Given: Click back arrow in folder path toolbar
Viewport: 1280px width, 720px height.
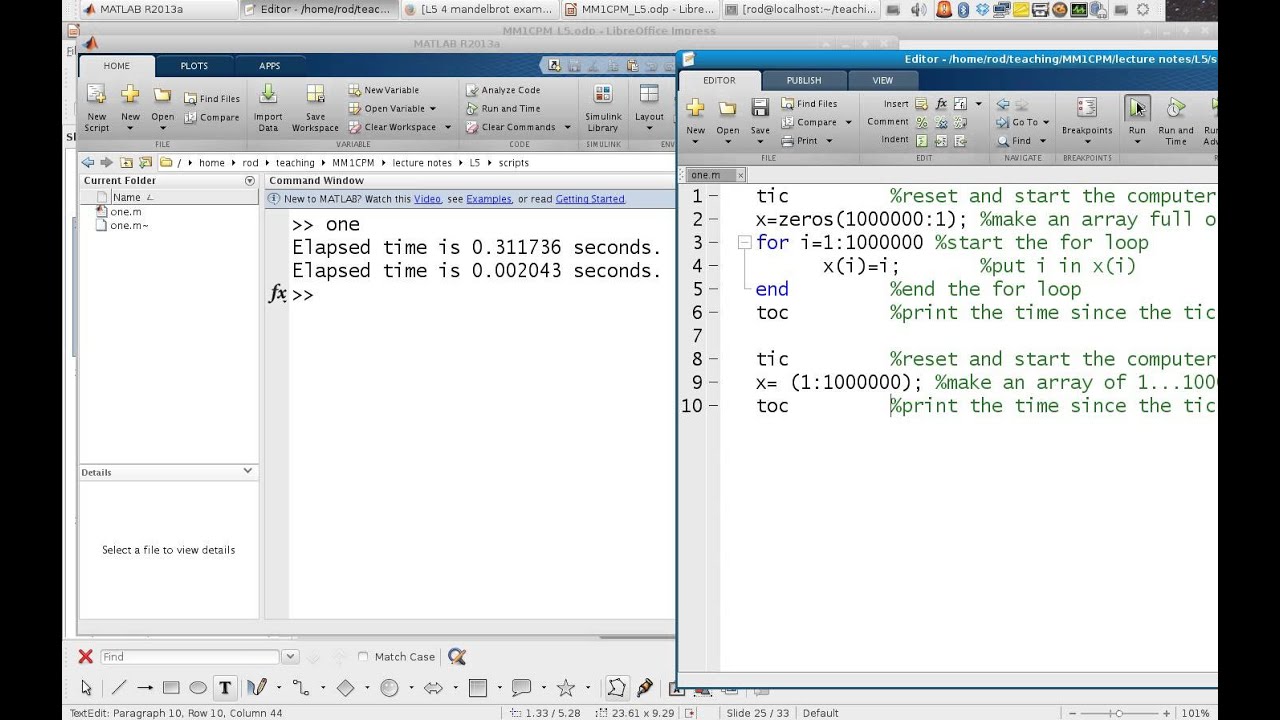Looking at the screenshot, I should pos(88,162).
